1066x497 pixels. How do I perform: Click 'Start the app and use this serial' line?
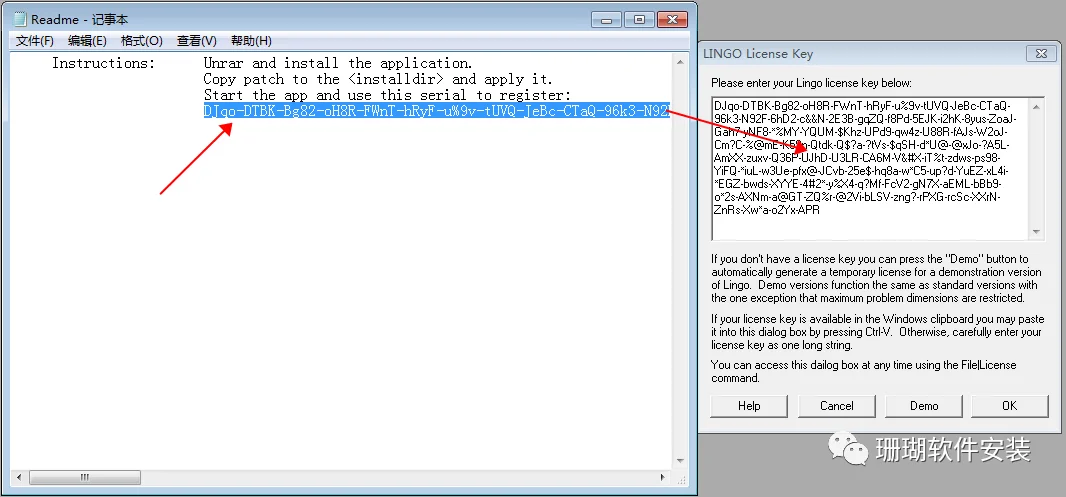click(x=387, y=95)
